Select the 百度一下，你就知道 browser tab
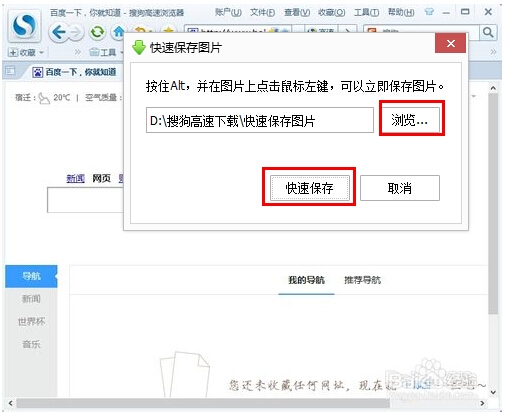This screenshot has height=415, width=507. click(75, 72)
